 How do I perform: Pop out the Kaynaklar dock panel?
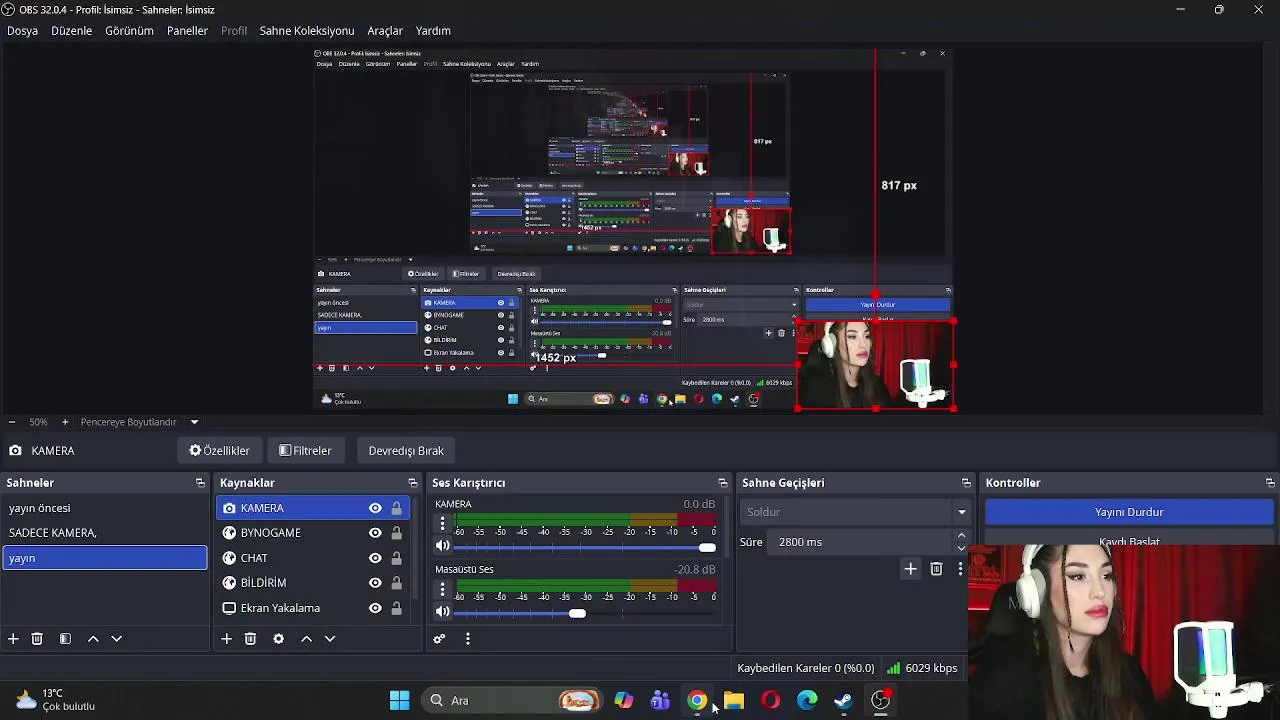pyautogui.click(x=412, y=483)
